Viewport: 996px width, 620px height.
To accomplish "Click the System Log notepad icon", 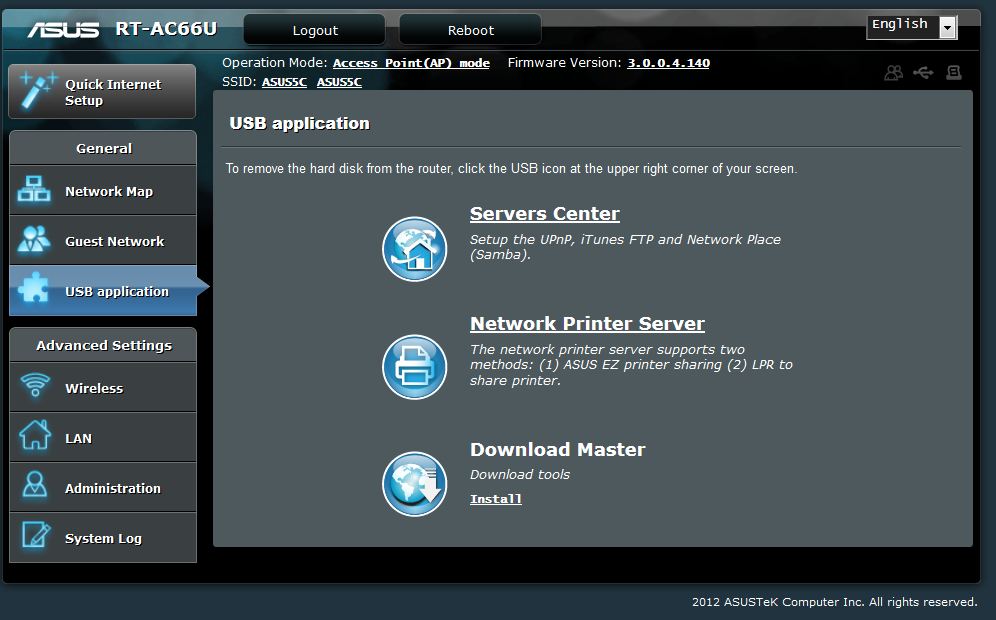I will [36, 534].
